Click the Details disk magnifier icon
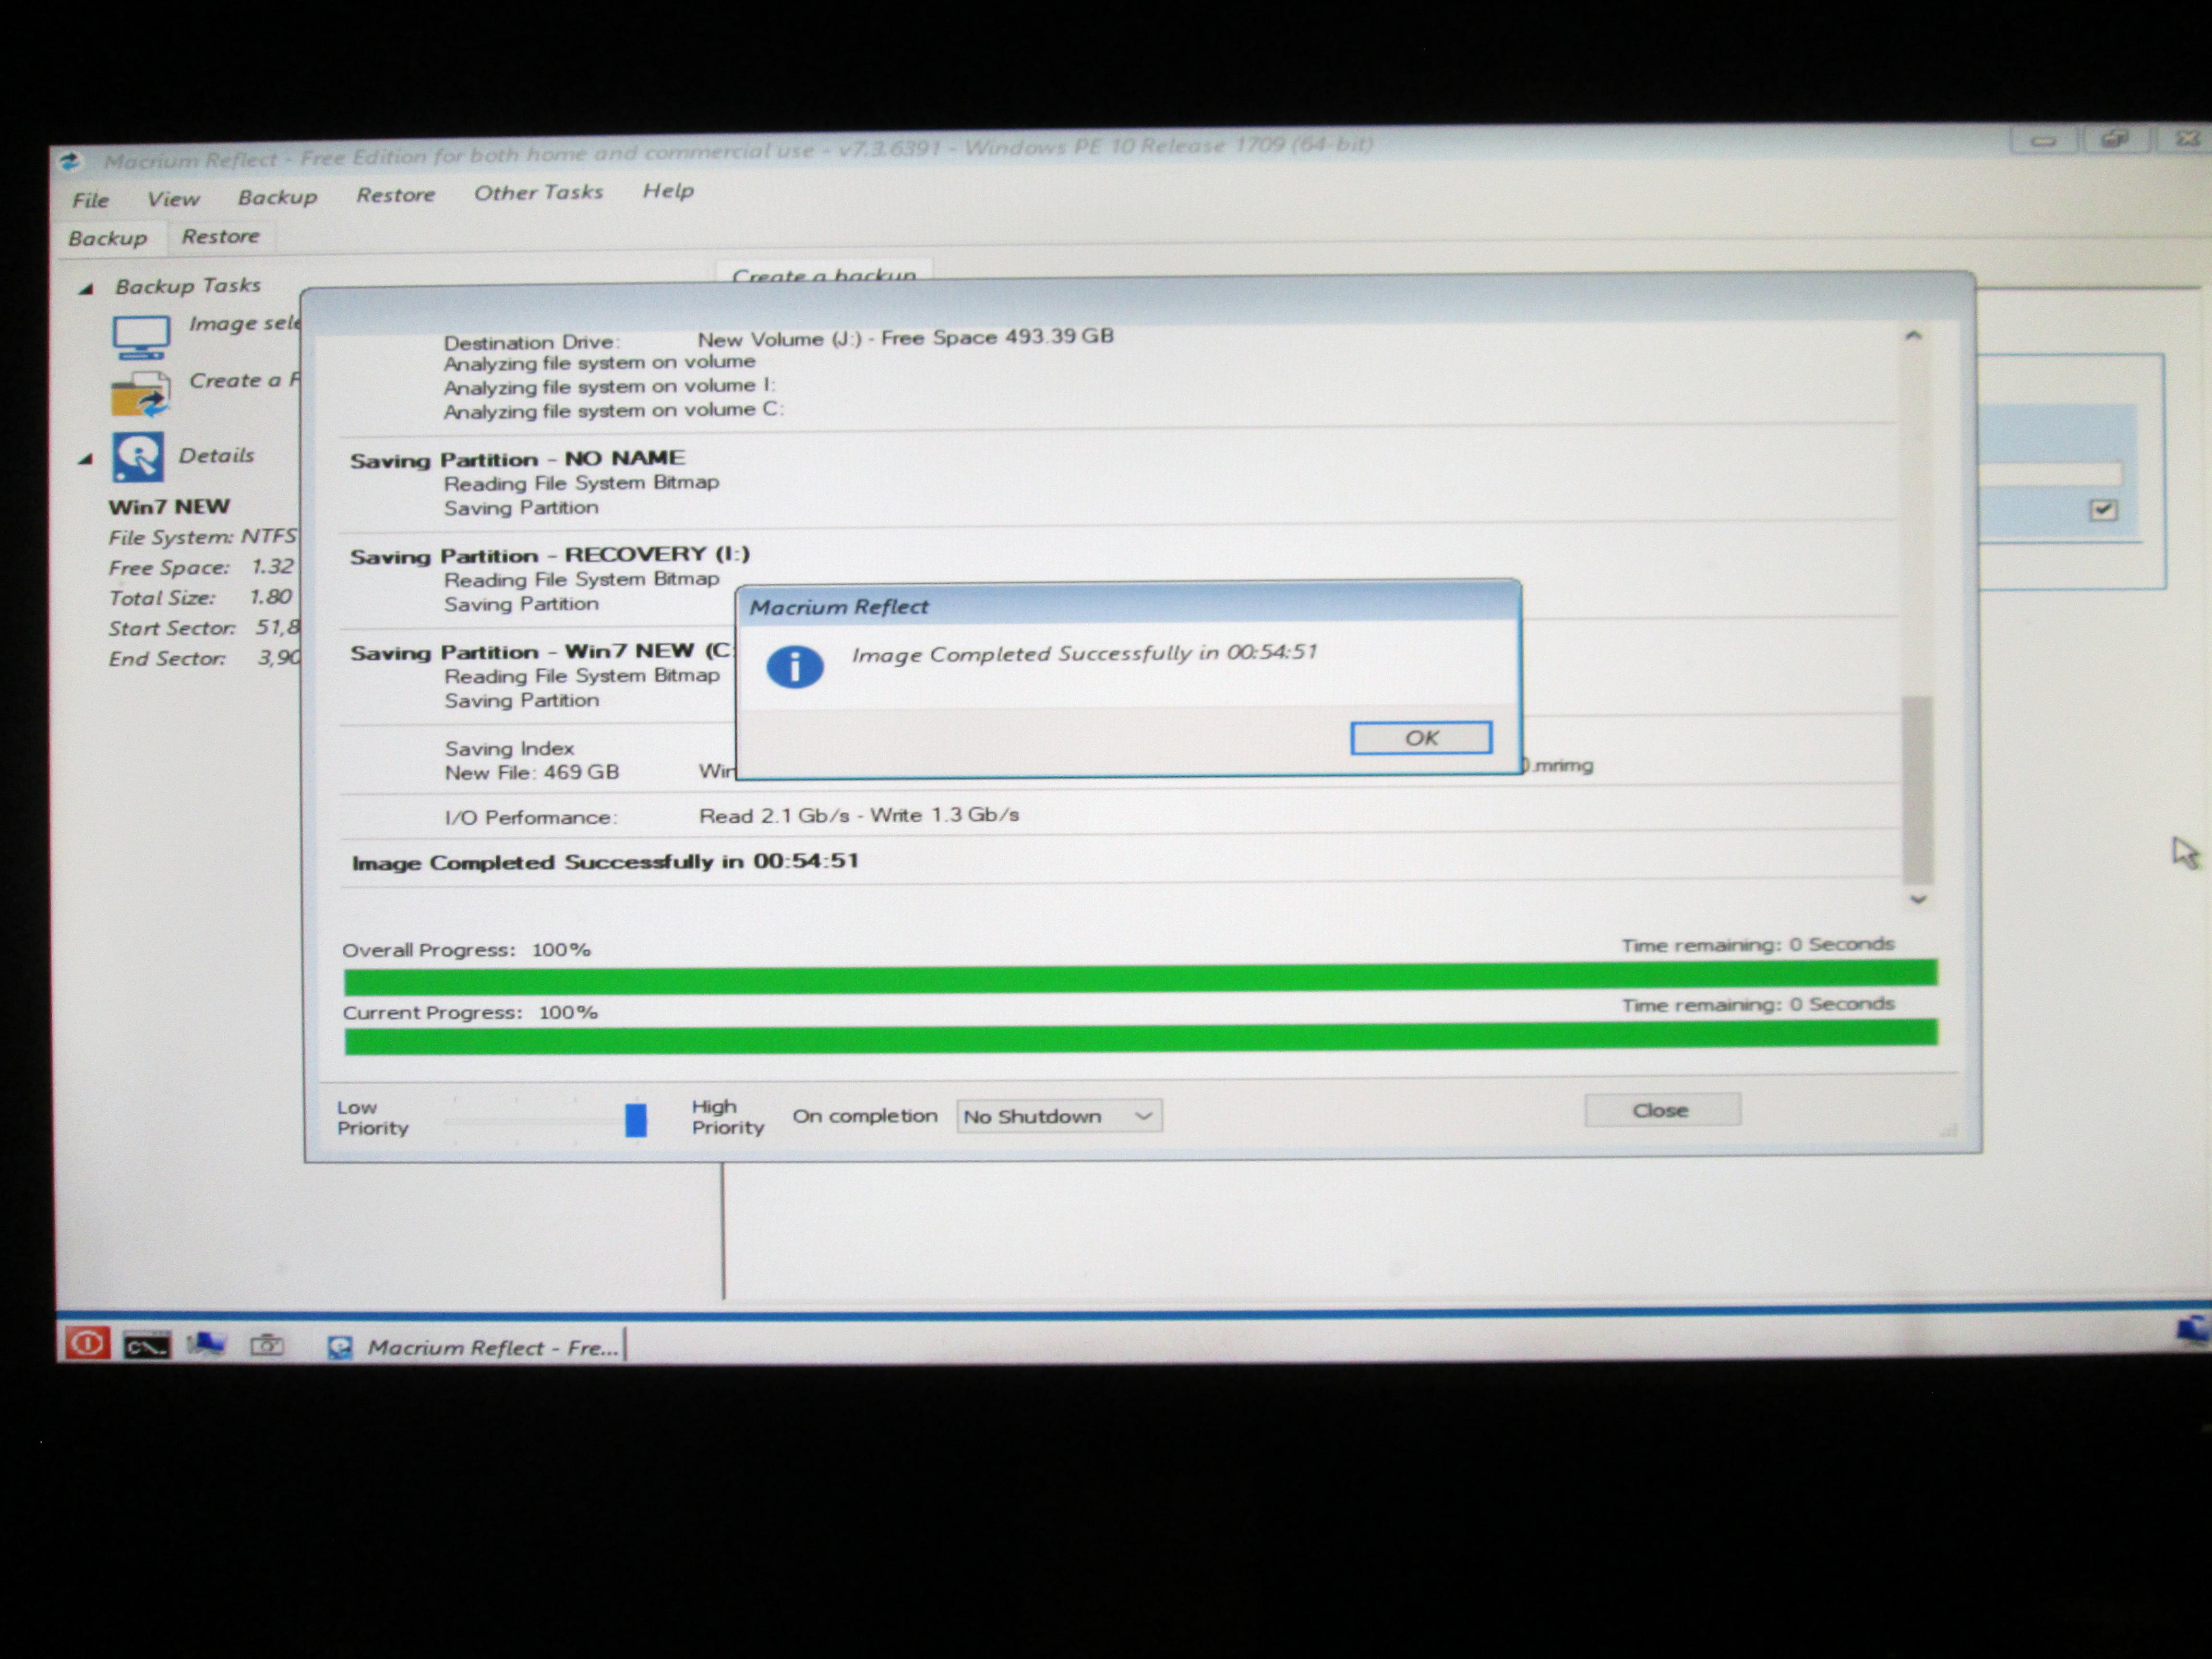Viewport: 2212px width, 1659px height. click(137, 457)
